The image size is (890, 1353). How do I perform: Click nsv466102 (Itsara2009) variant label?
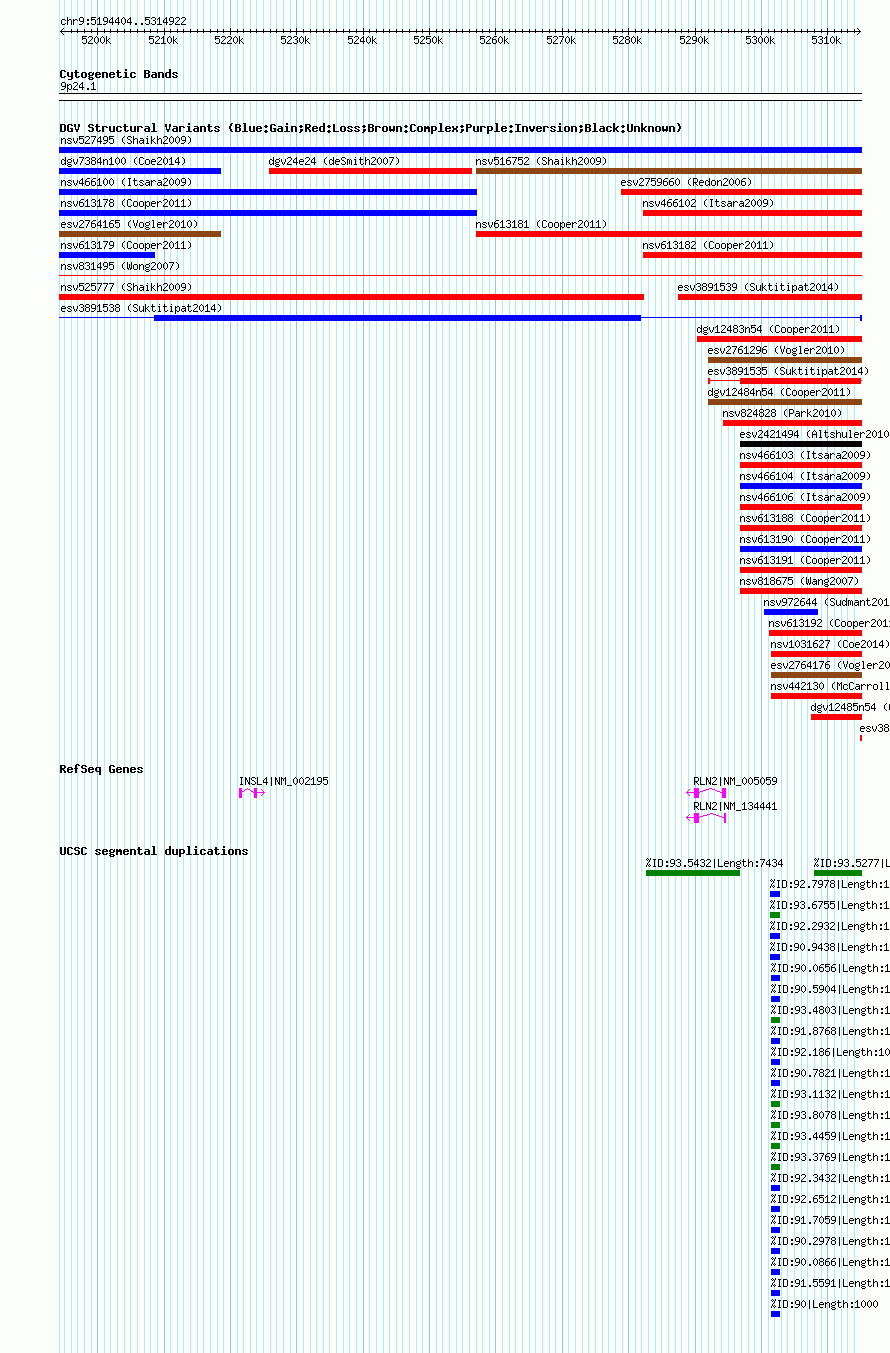tap(709, 203)
